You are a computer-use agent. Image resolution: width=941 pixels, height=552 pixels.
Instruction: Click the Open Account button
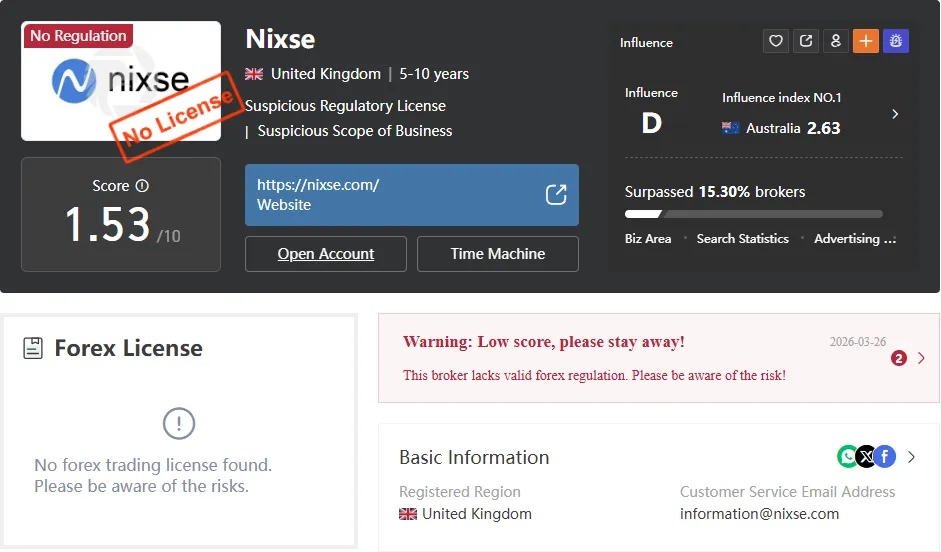click(x=326, y=254)
